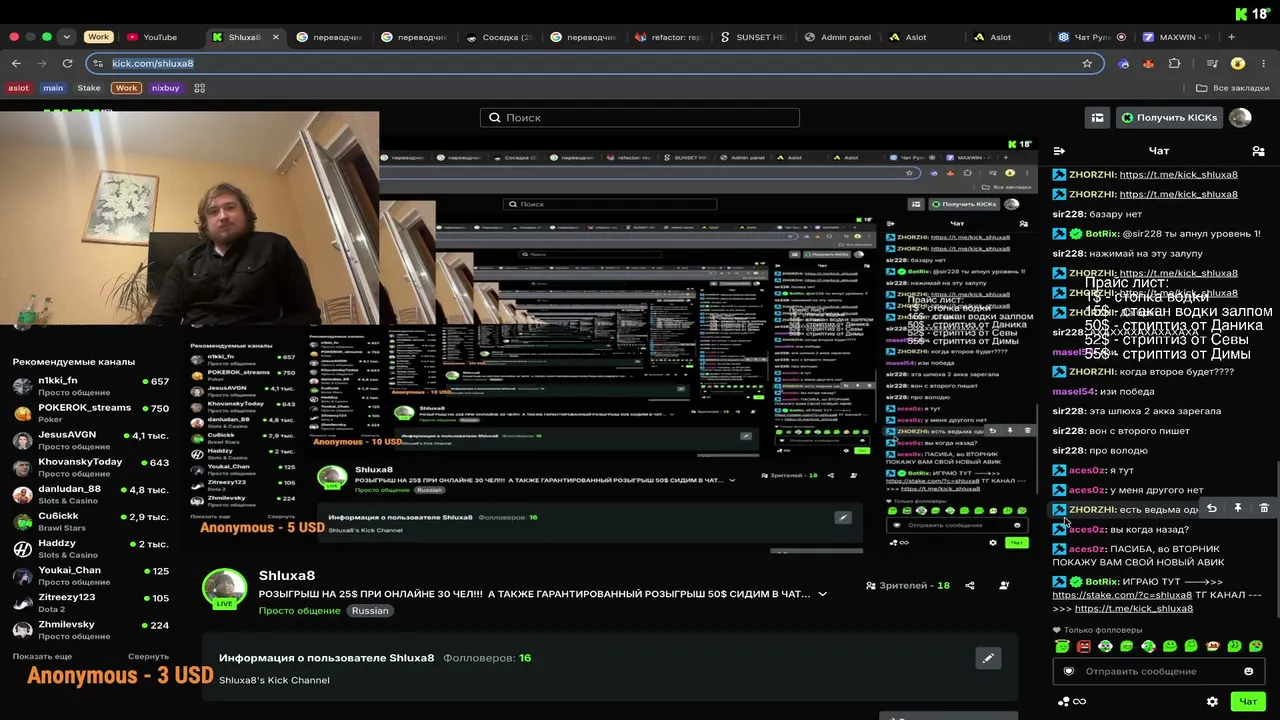Screen dimensions: 1280x720
Task: Switch to the Admin panel tab
Action: pyautogui.click(x=837, y=37)
